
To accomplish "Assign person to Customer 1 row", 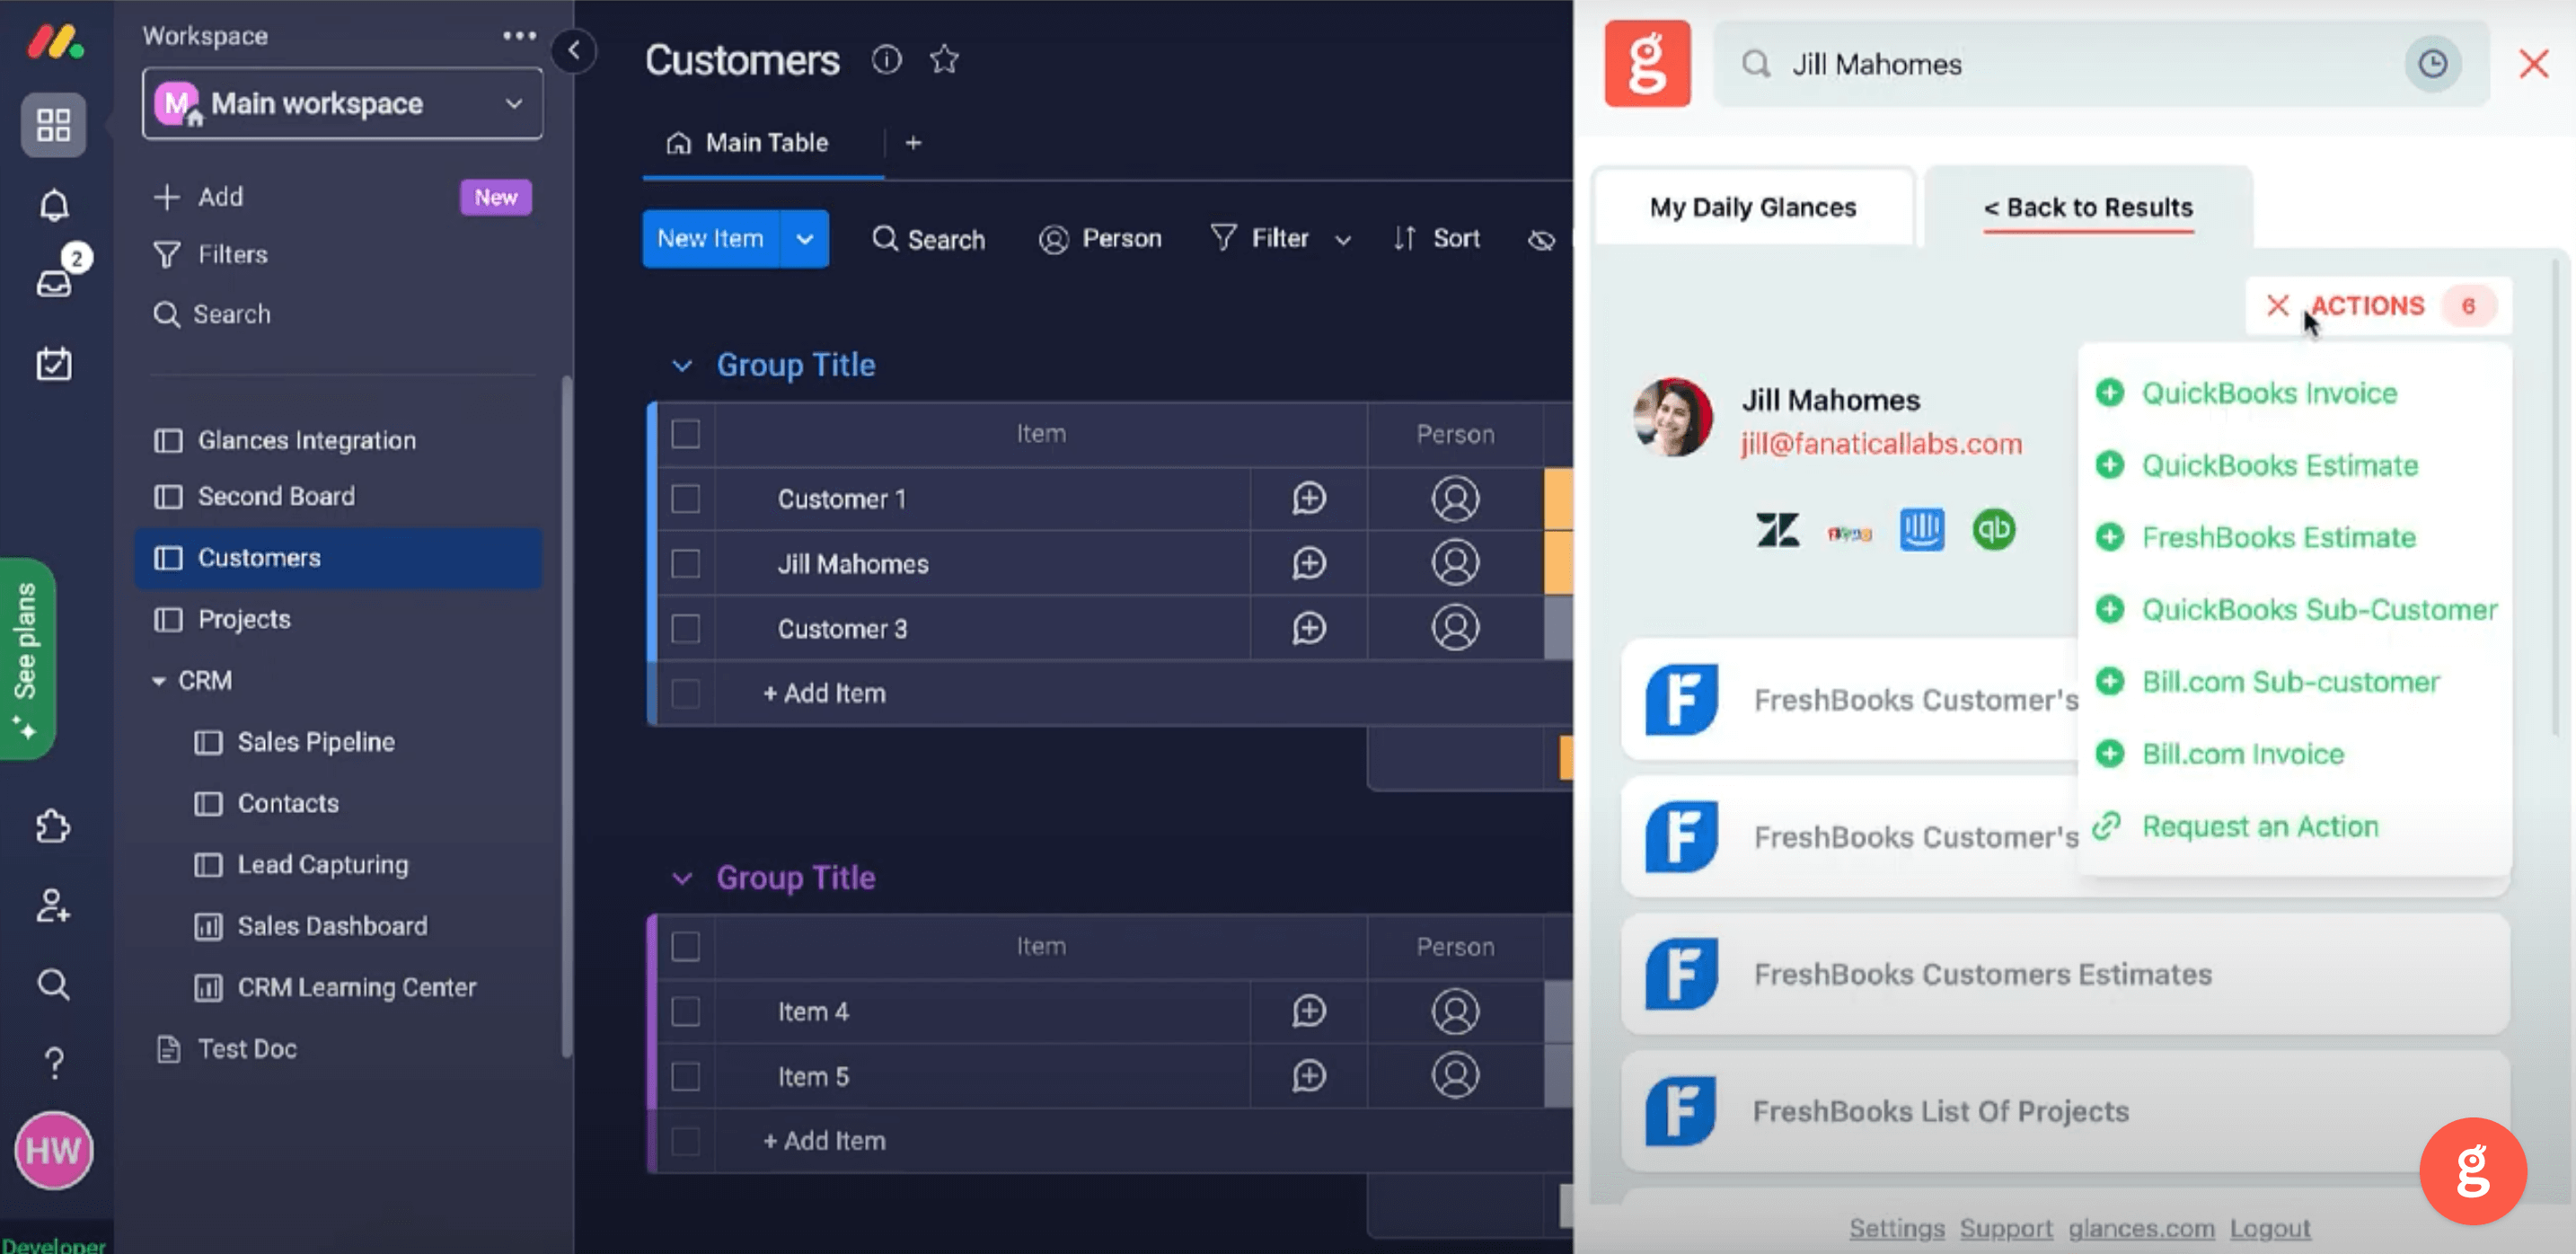I will [x=1455, y=498].
